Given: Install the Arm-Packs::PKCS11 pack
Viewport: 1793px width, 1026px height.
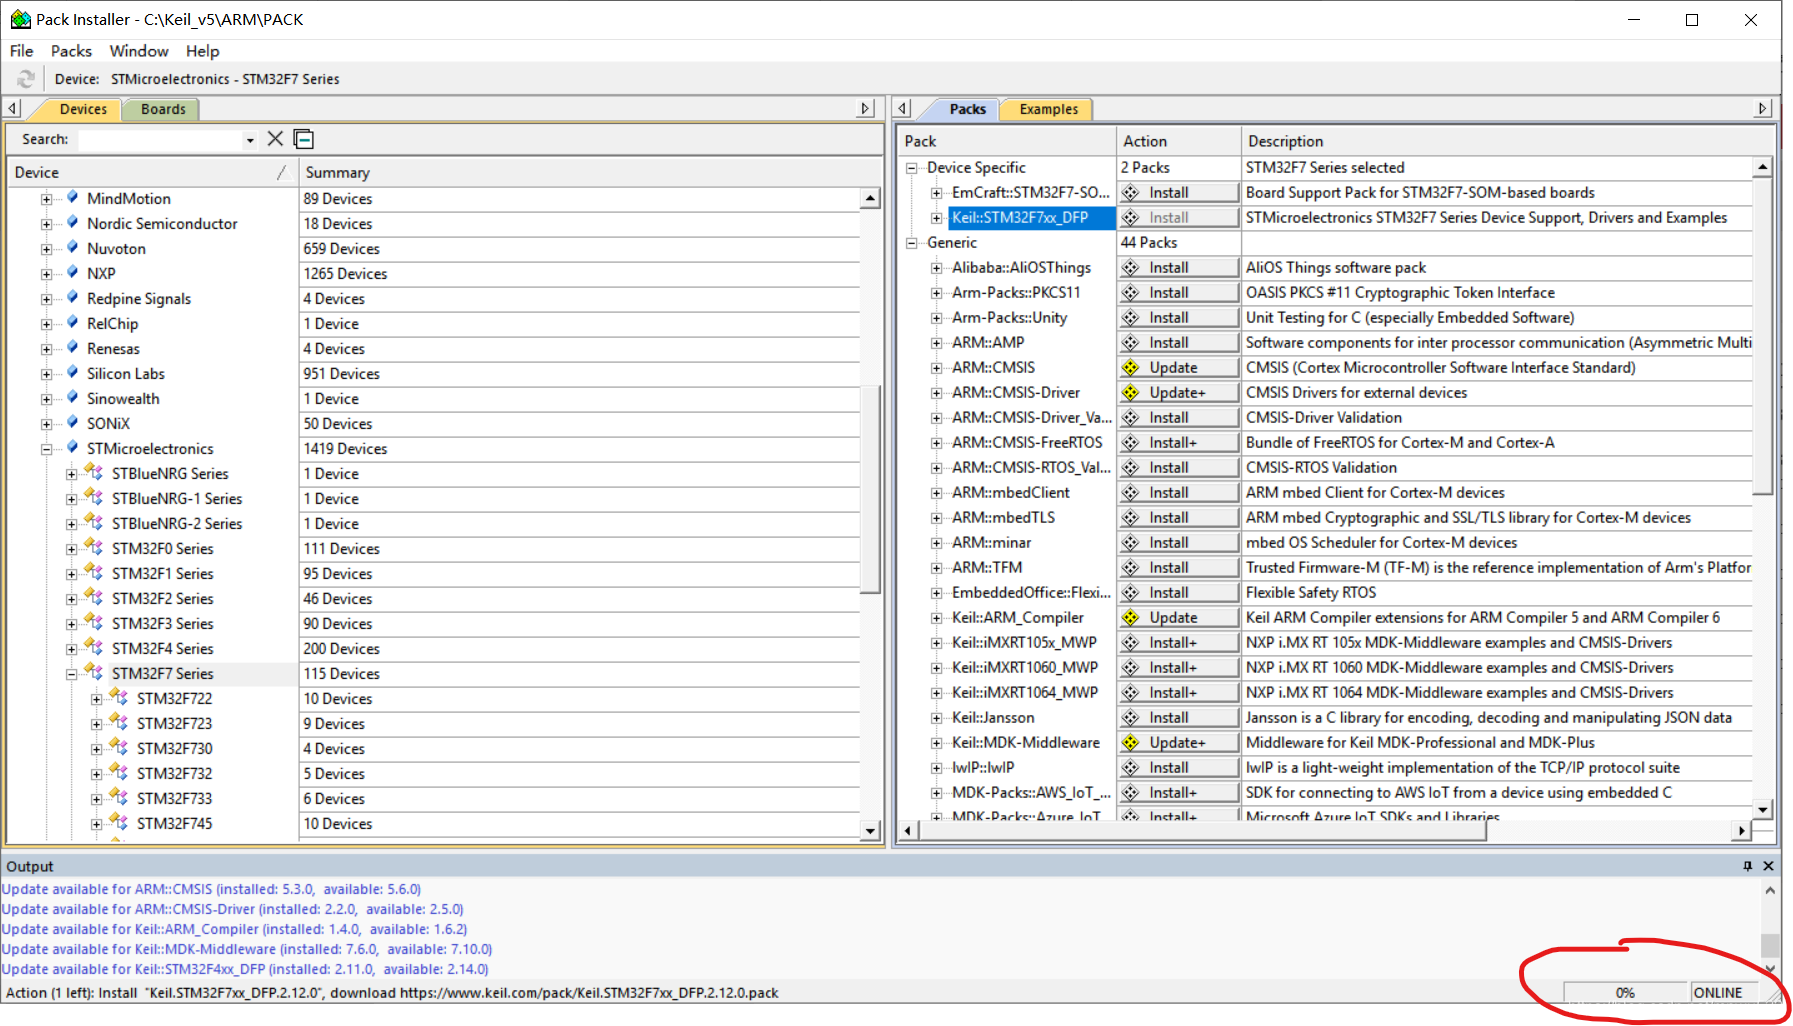Looking at the screenshot, I should click(x=1179, y=293).
